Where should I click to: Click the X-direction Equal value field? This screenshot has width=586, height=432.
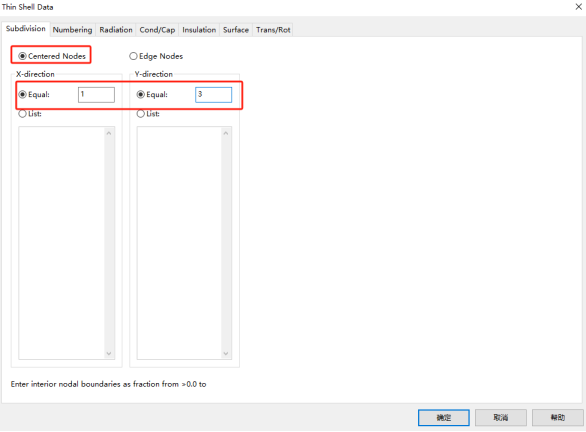pos(96,95)
